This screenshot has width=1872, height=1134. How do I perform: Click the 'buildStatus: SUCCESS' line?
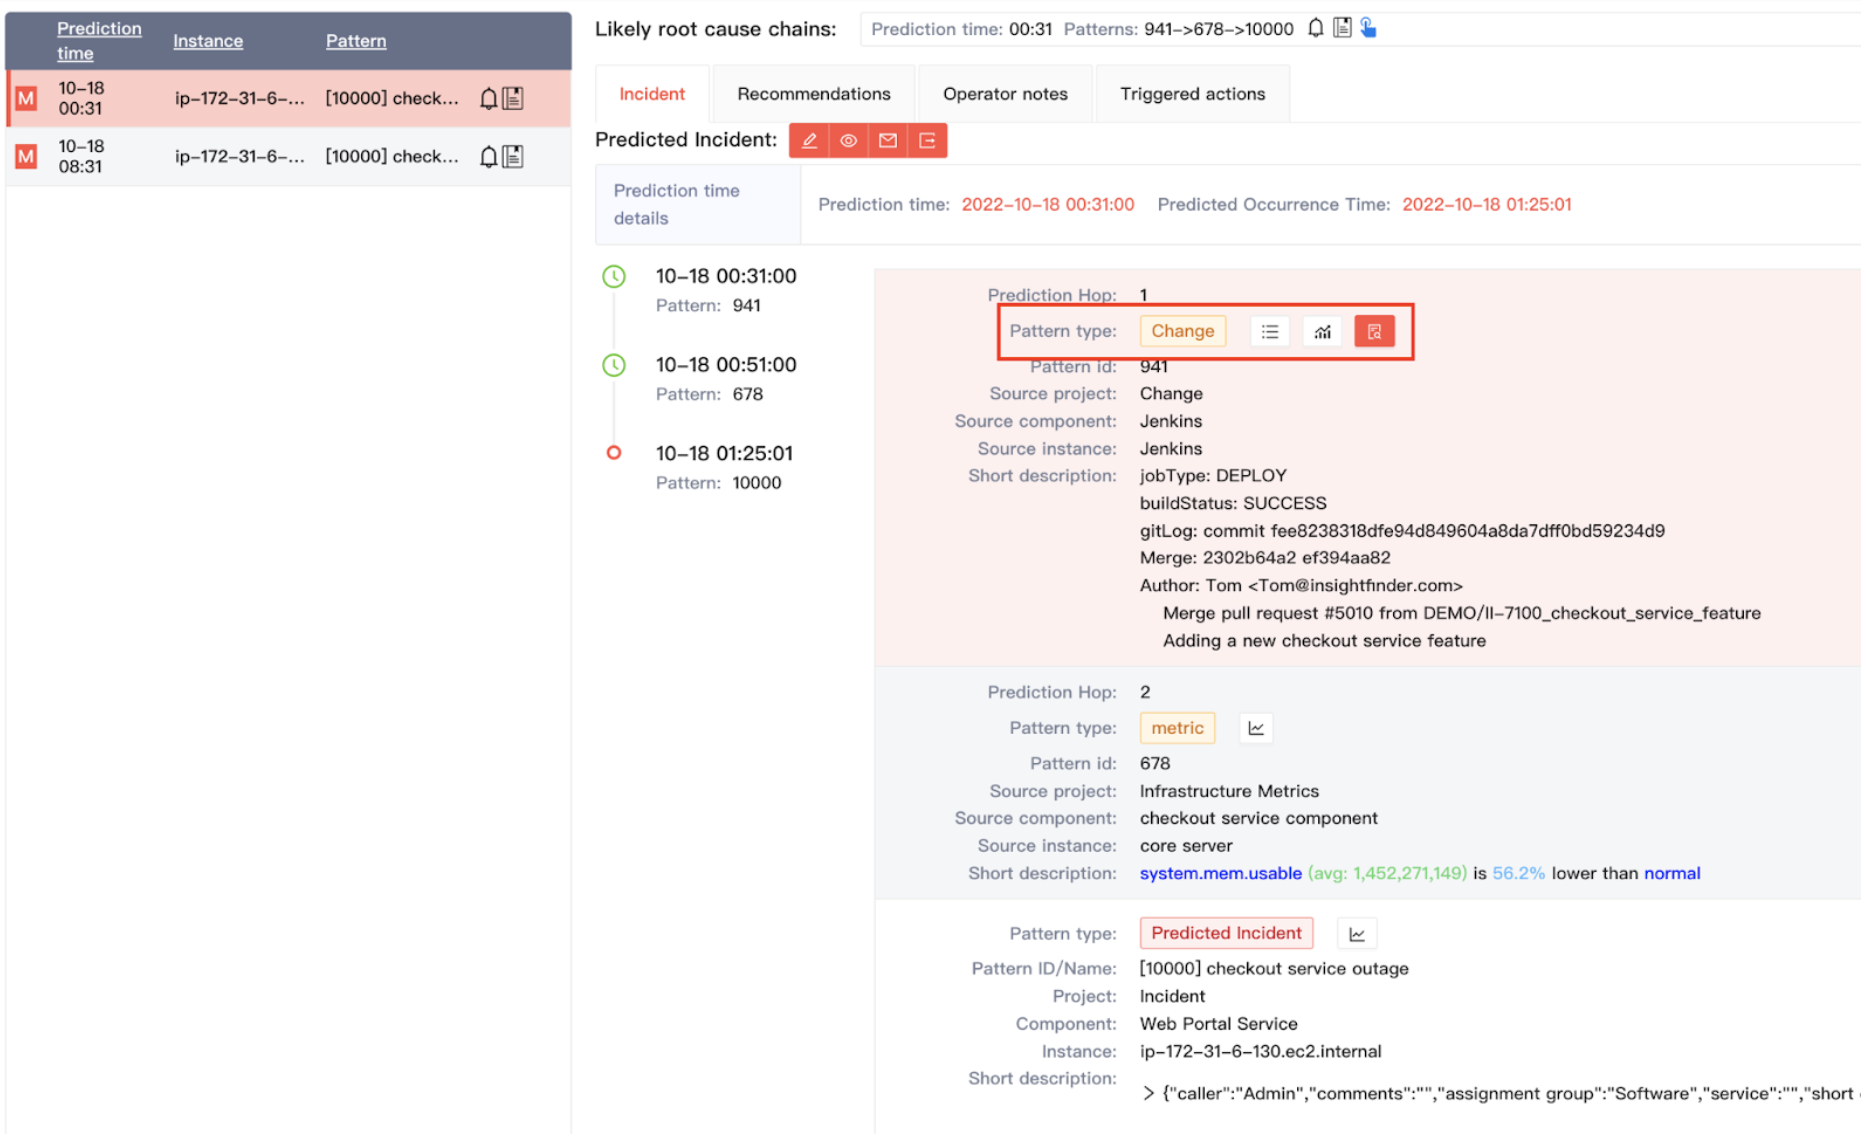(1233, 504)
